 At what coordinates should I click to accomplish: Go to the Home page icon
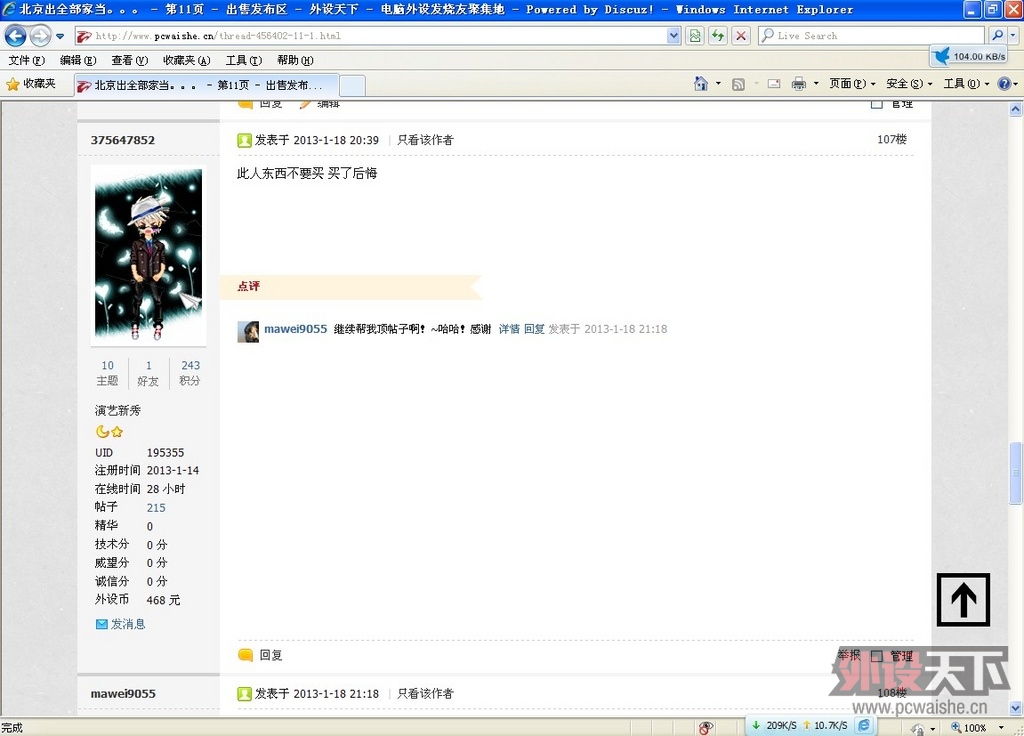pos(701,84)
